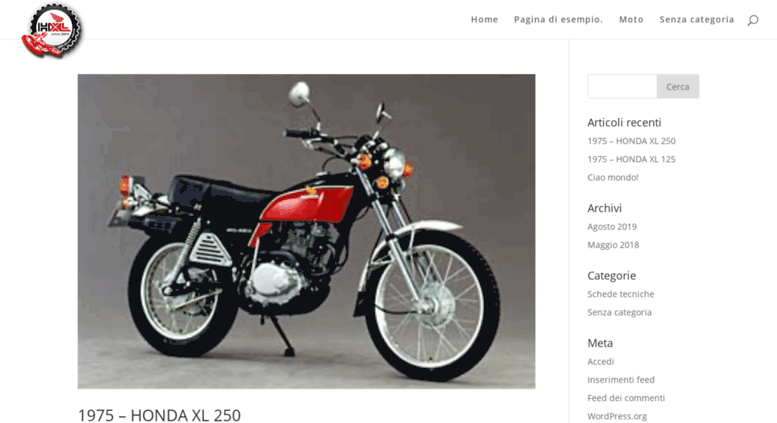Open recent article 1975 – HONDA XL 250
Image resolution: width=777 pixels, height=423 pixels.
[x=631, y=141]
